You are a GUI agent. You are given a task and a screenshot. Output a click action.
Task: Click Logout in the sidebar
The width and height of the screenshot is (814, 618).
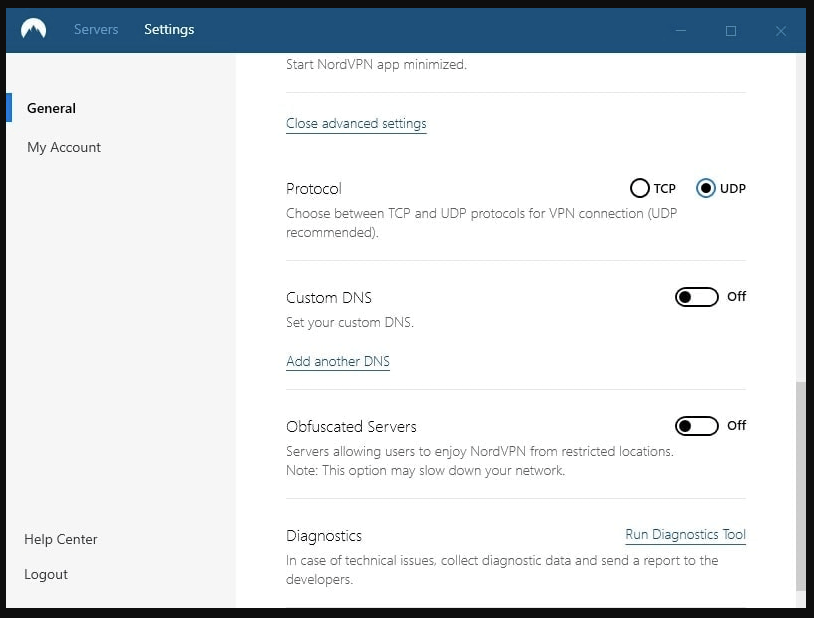(46, 574)
